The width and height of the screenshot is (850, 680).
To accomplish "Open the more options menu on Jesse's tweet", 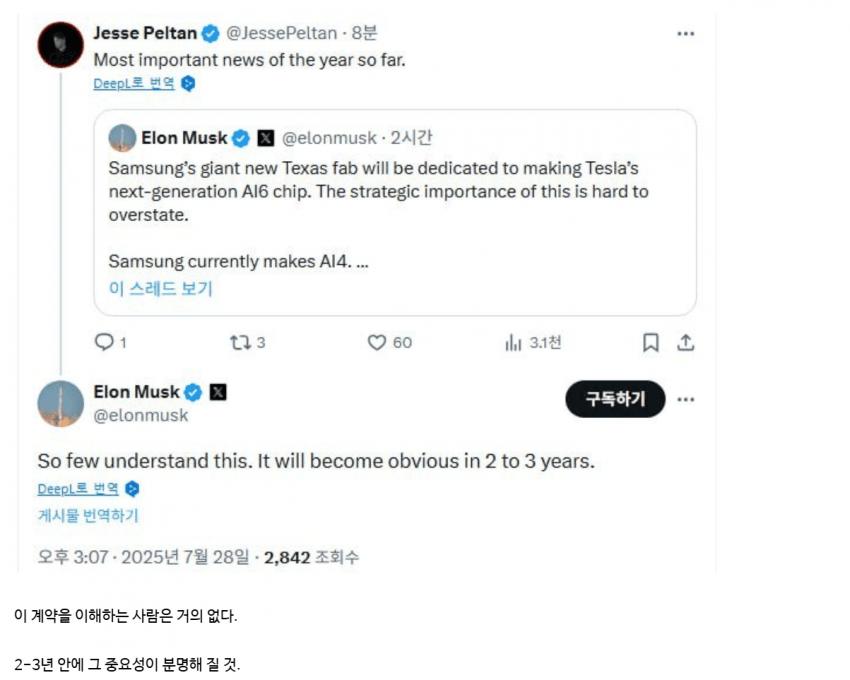I will coord(686,32).
